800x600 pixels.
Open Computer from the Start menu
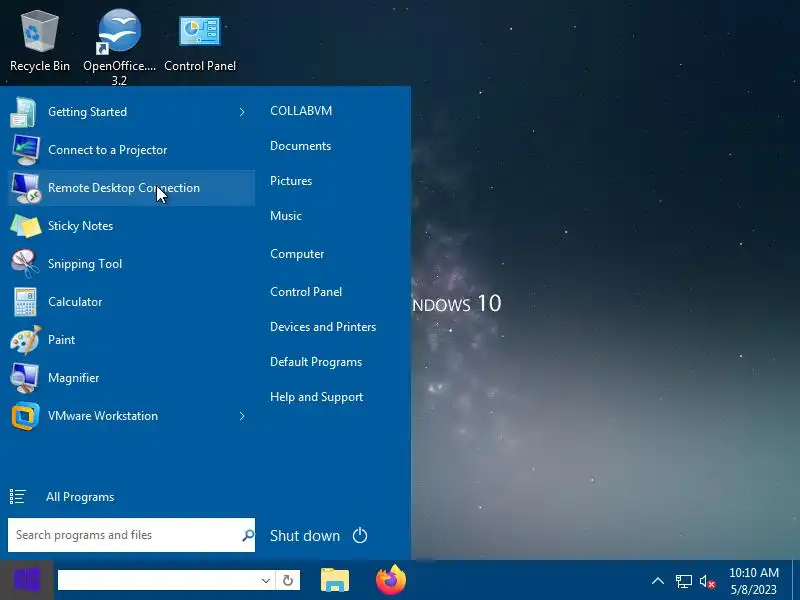pyautogui.click(x=297, y=254)
